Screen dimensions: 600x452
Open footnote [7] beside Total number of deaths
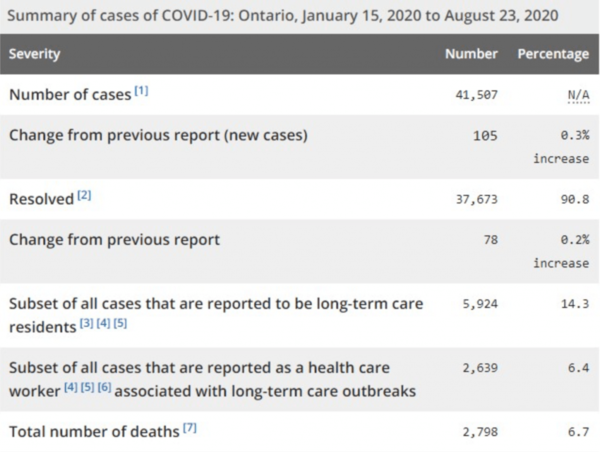[190, 428]
